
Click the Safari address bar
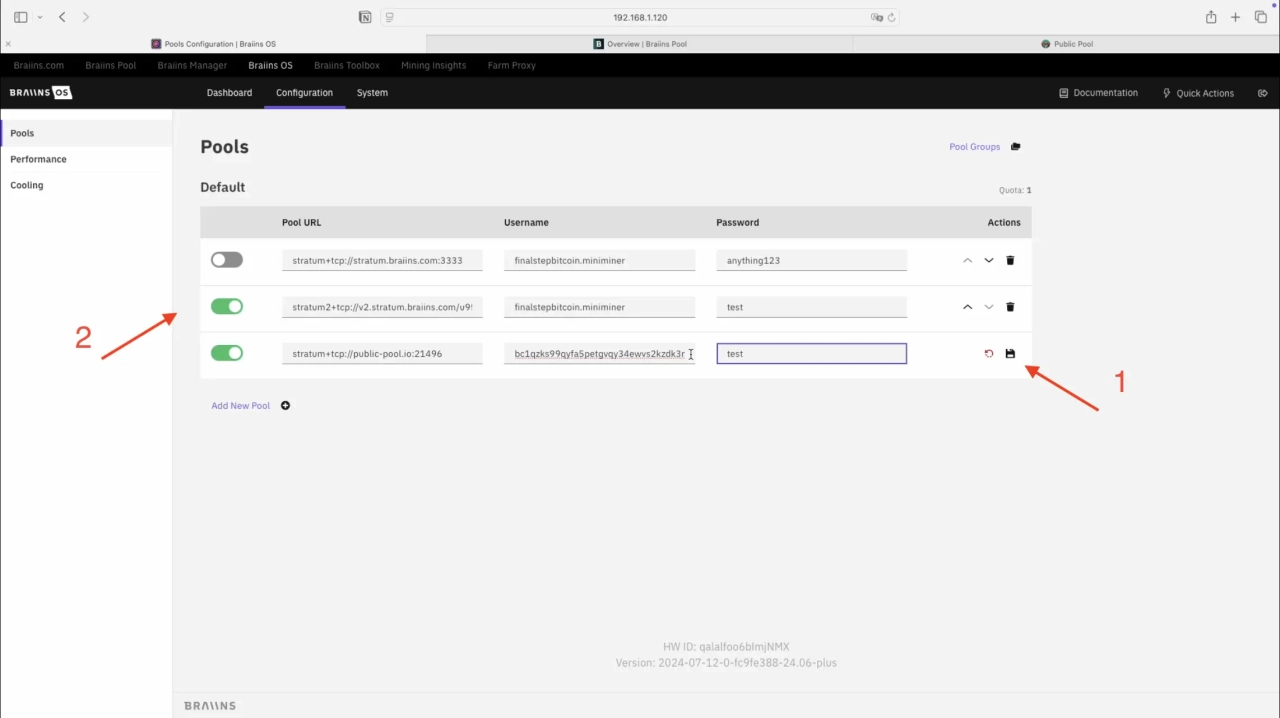[640, 17]
